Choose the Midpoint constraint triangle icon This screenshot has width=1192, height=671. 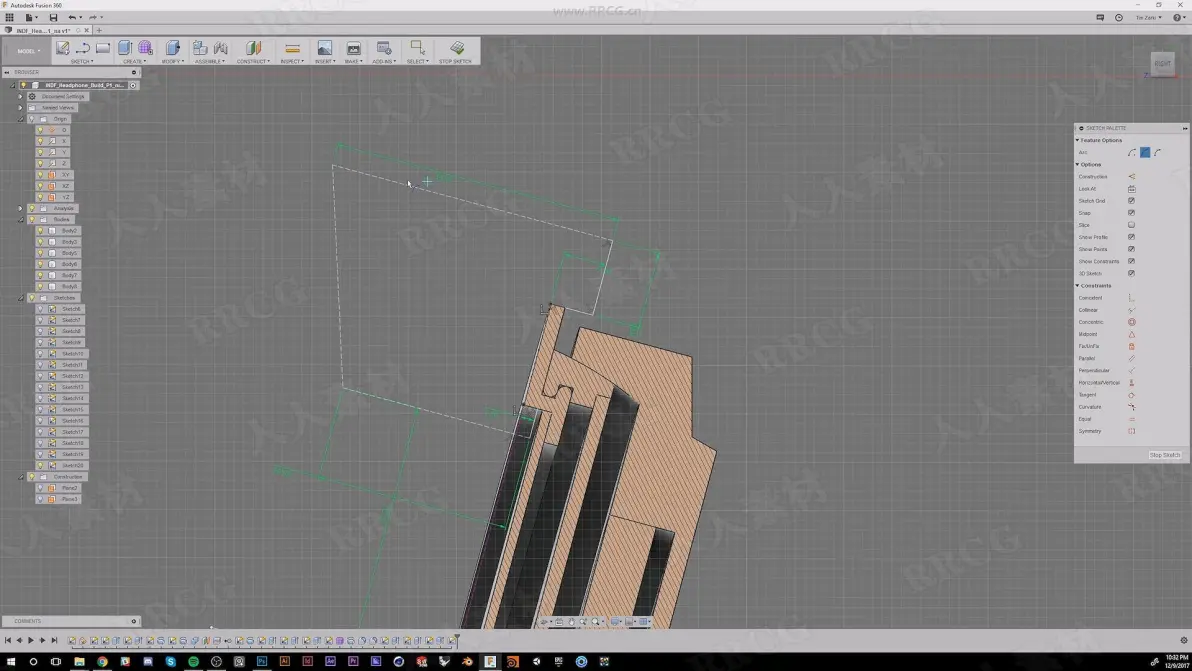[1131, 334]
